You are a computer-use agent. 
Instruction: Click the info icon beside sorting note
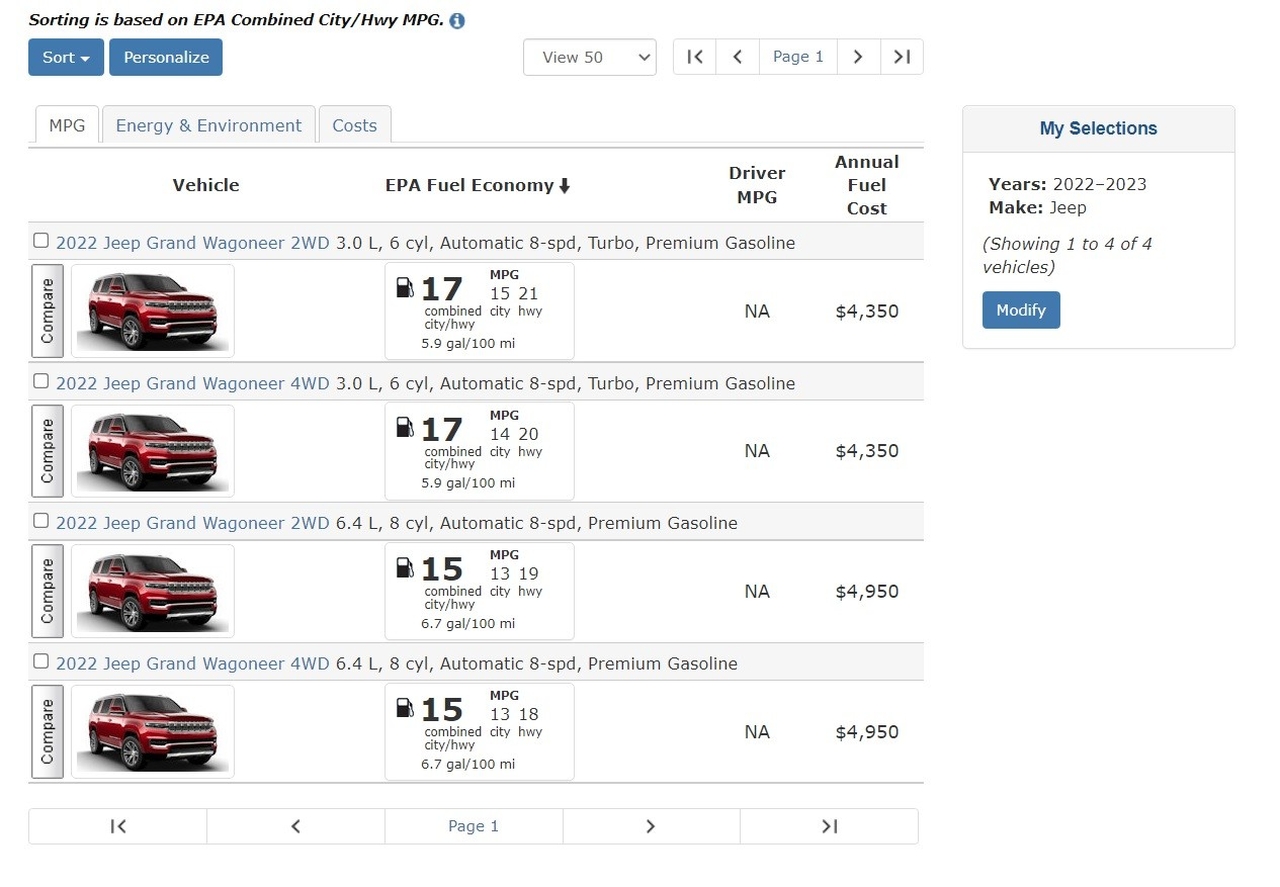457,20
